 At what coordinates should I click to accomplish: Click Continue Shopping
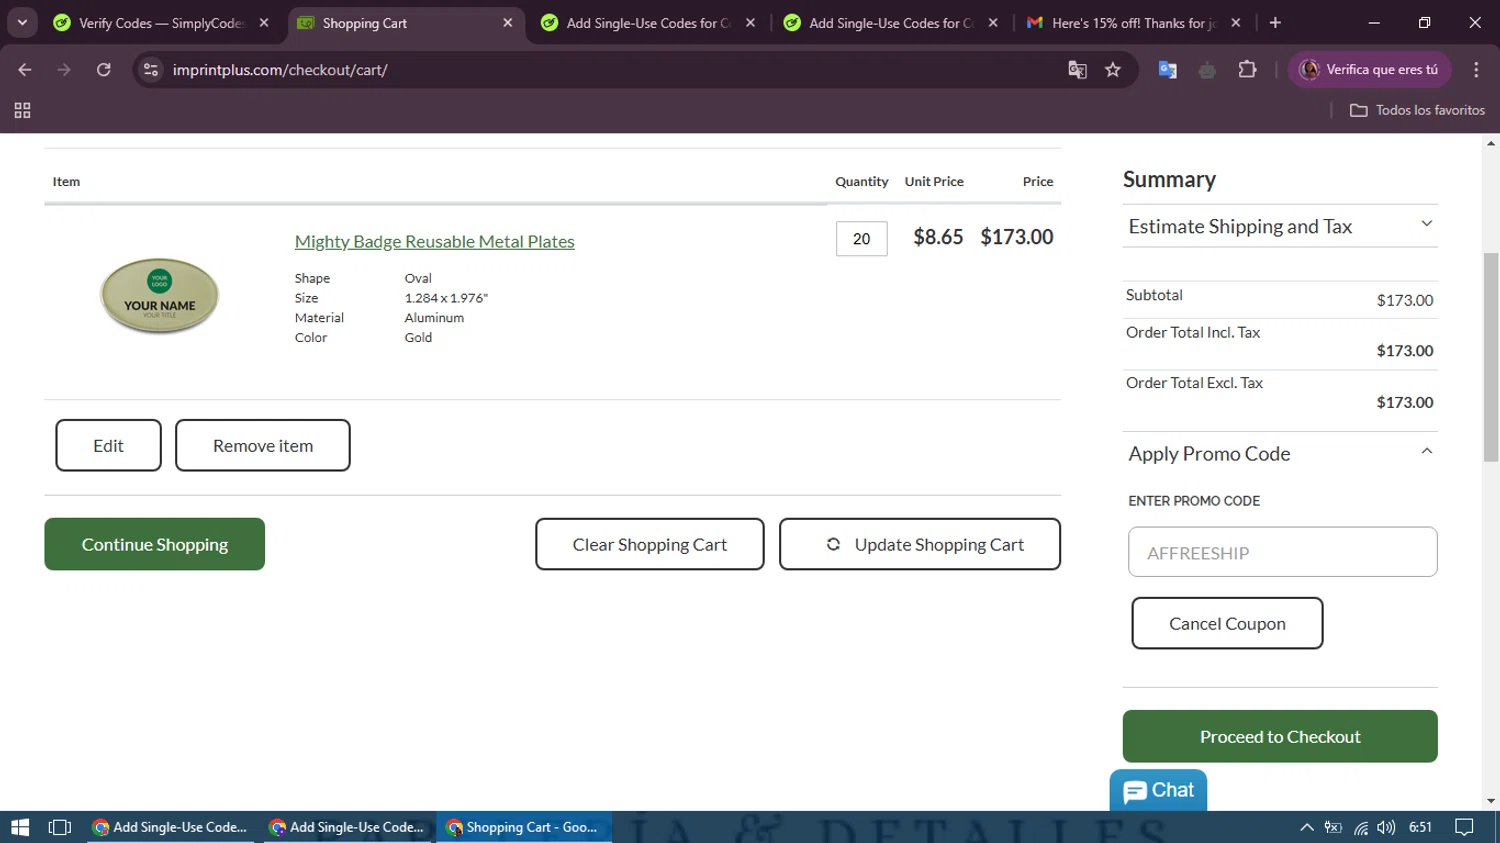click(x=154, y=544)
